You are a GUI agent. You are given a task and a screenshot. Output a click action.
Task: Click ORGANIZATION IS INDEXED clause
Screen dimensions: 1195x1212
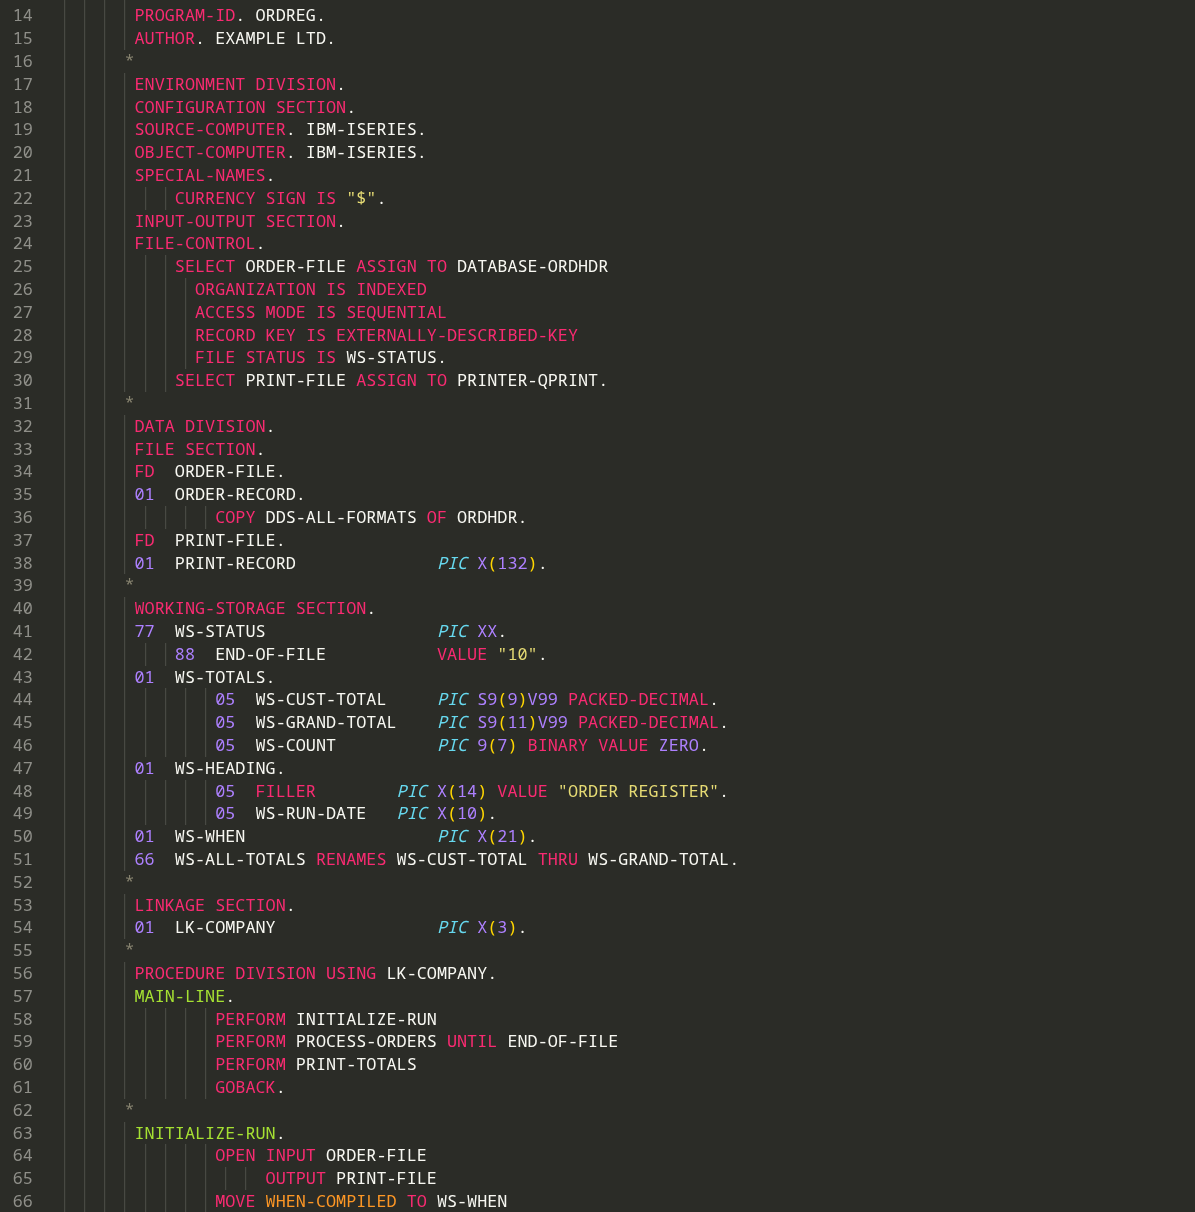[x=311, y=290]
